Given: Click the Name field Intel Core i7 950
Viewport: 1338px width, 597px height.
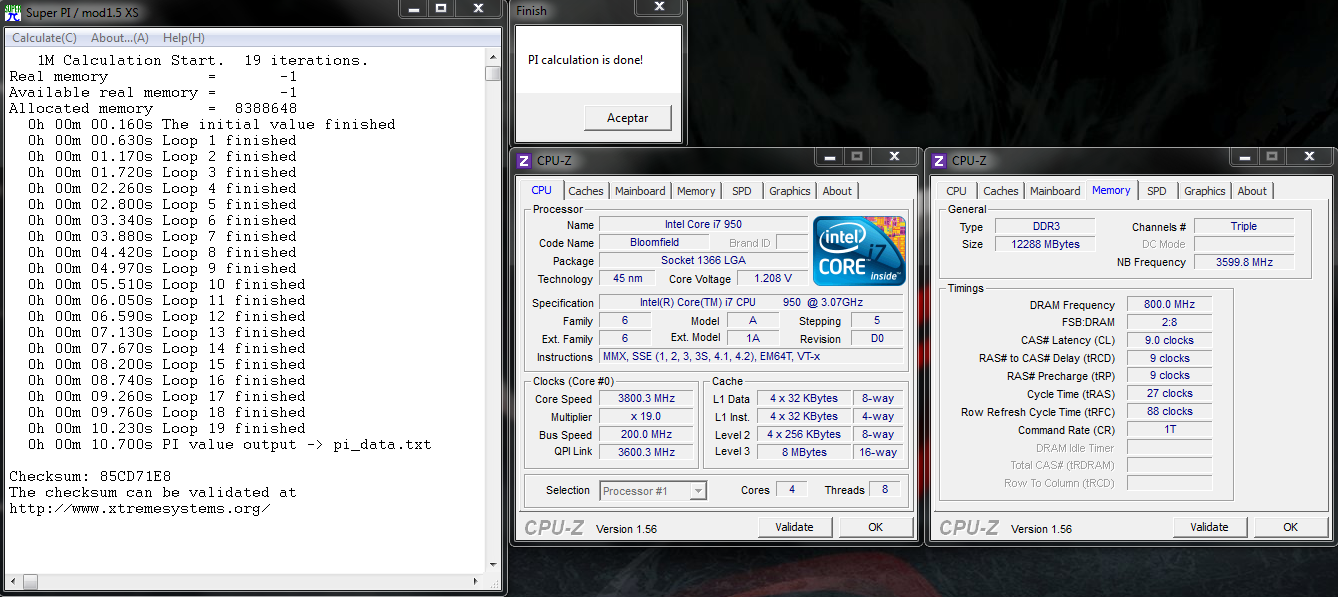Looking at the screenshot, I should 703,225.
